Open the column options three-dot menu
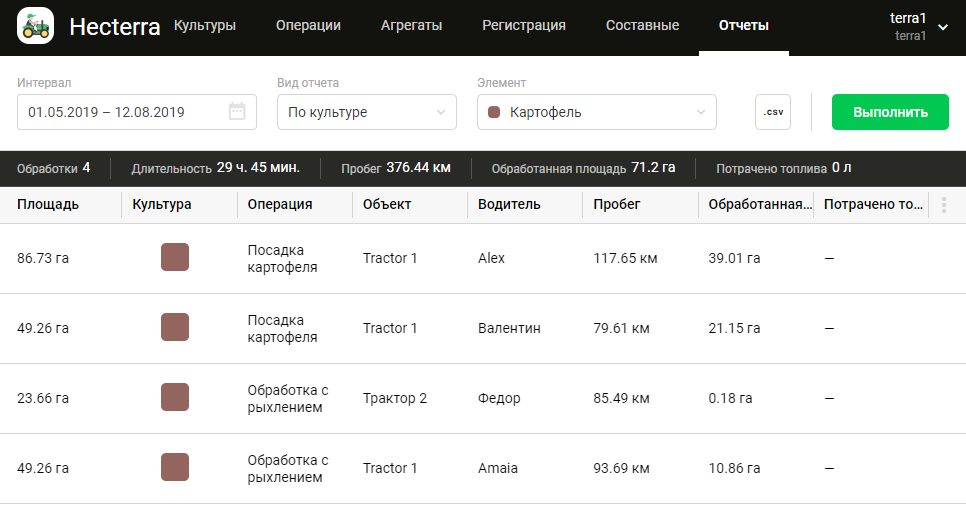Viewport: 966px width, 515px height. [x=944, y=205]
